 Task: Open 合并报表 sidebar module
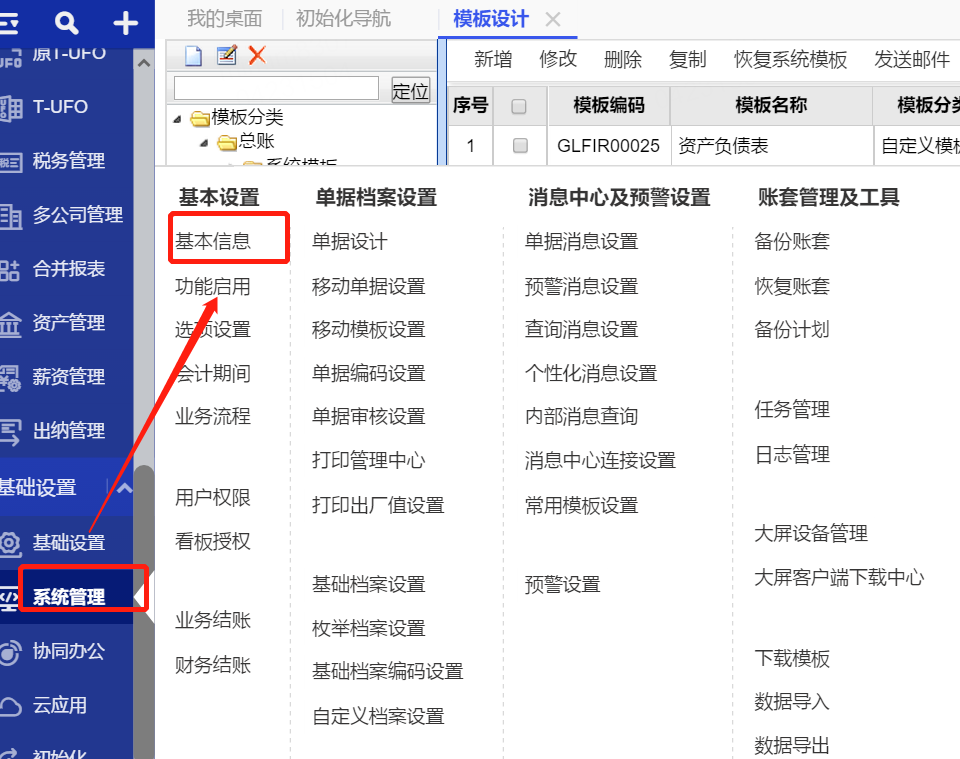point(69,269)
